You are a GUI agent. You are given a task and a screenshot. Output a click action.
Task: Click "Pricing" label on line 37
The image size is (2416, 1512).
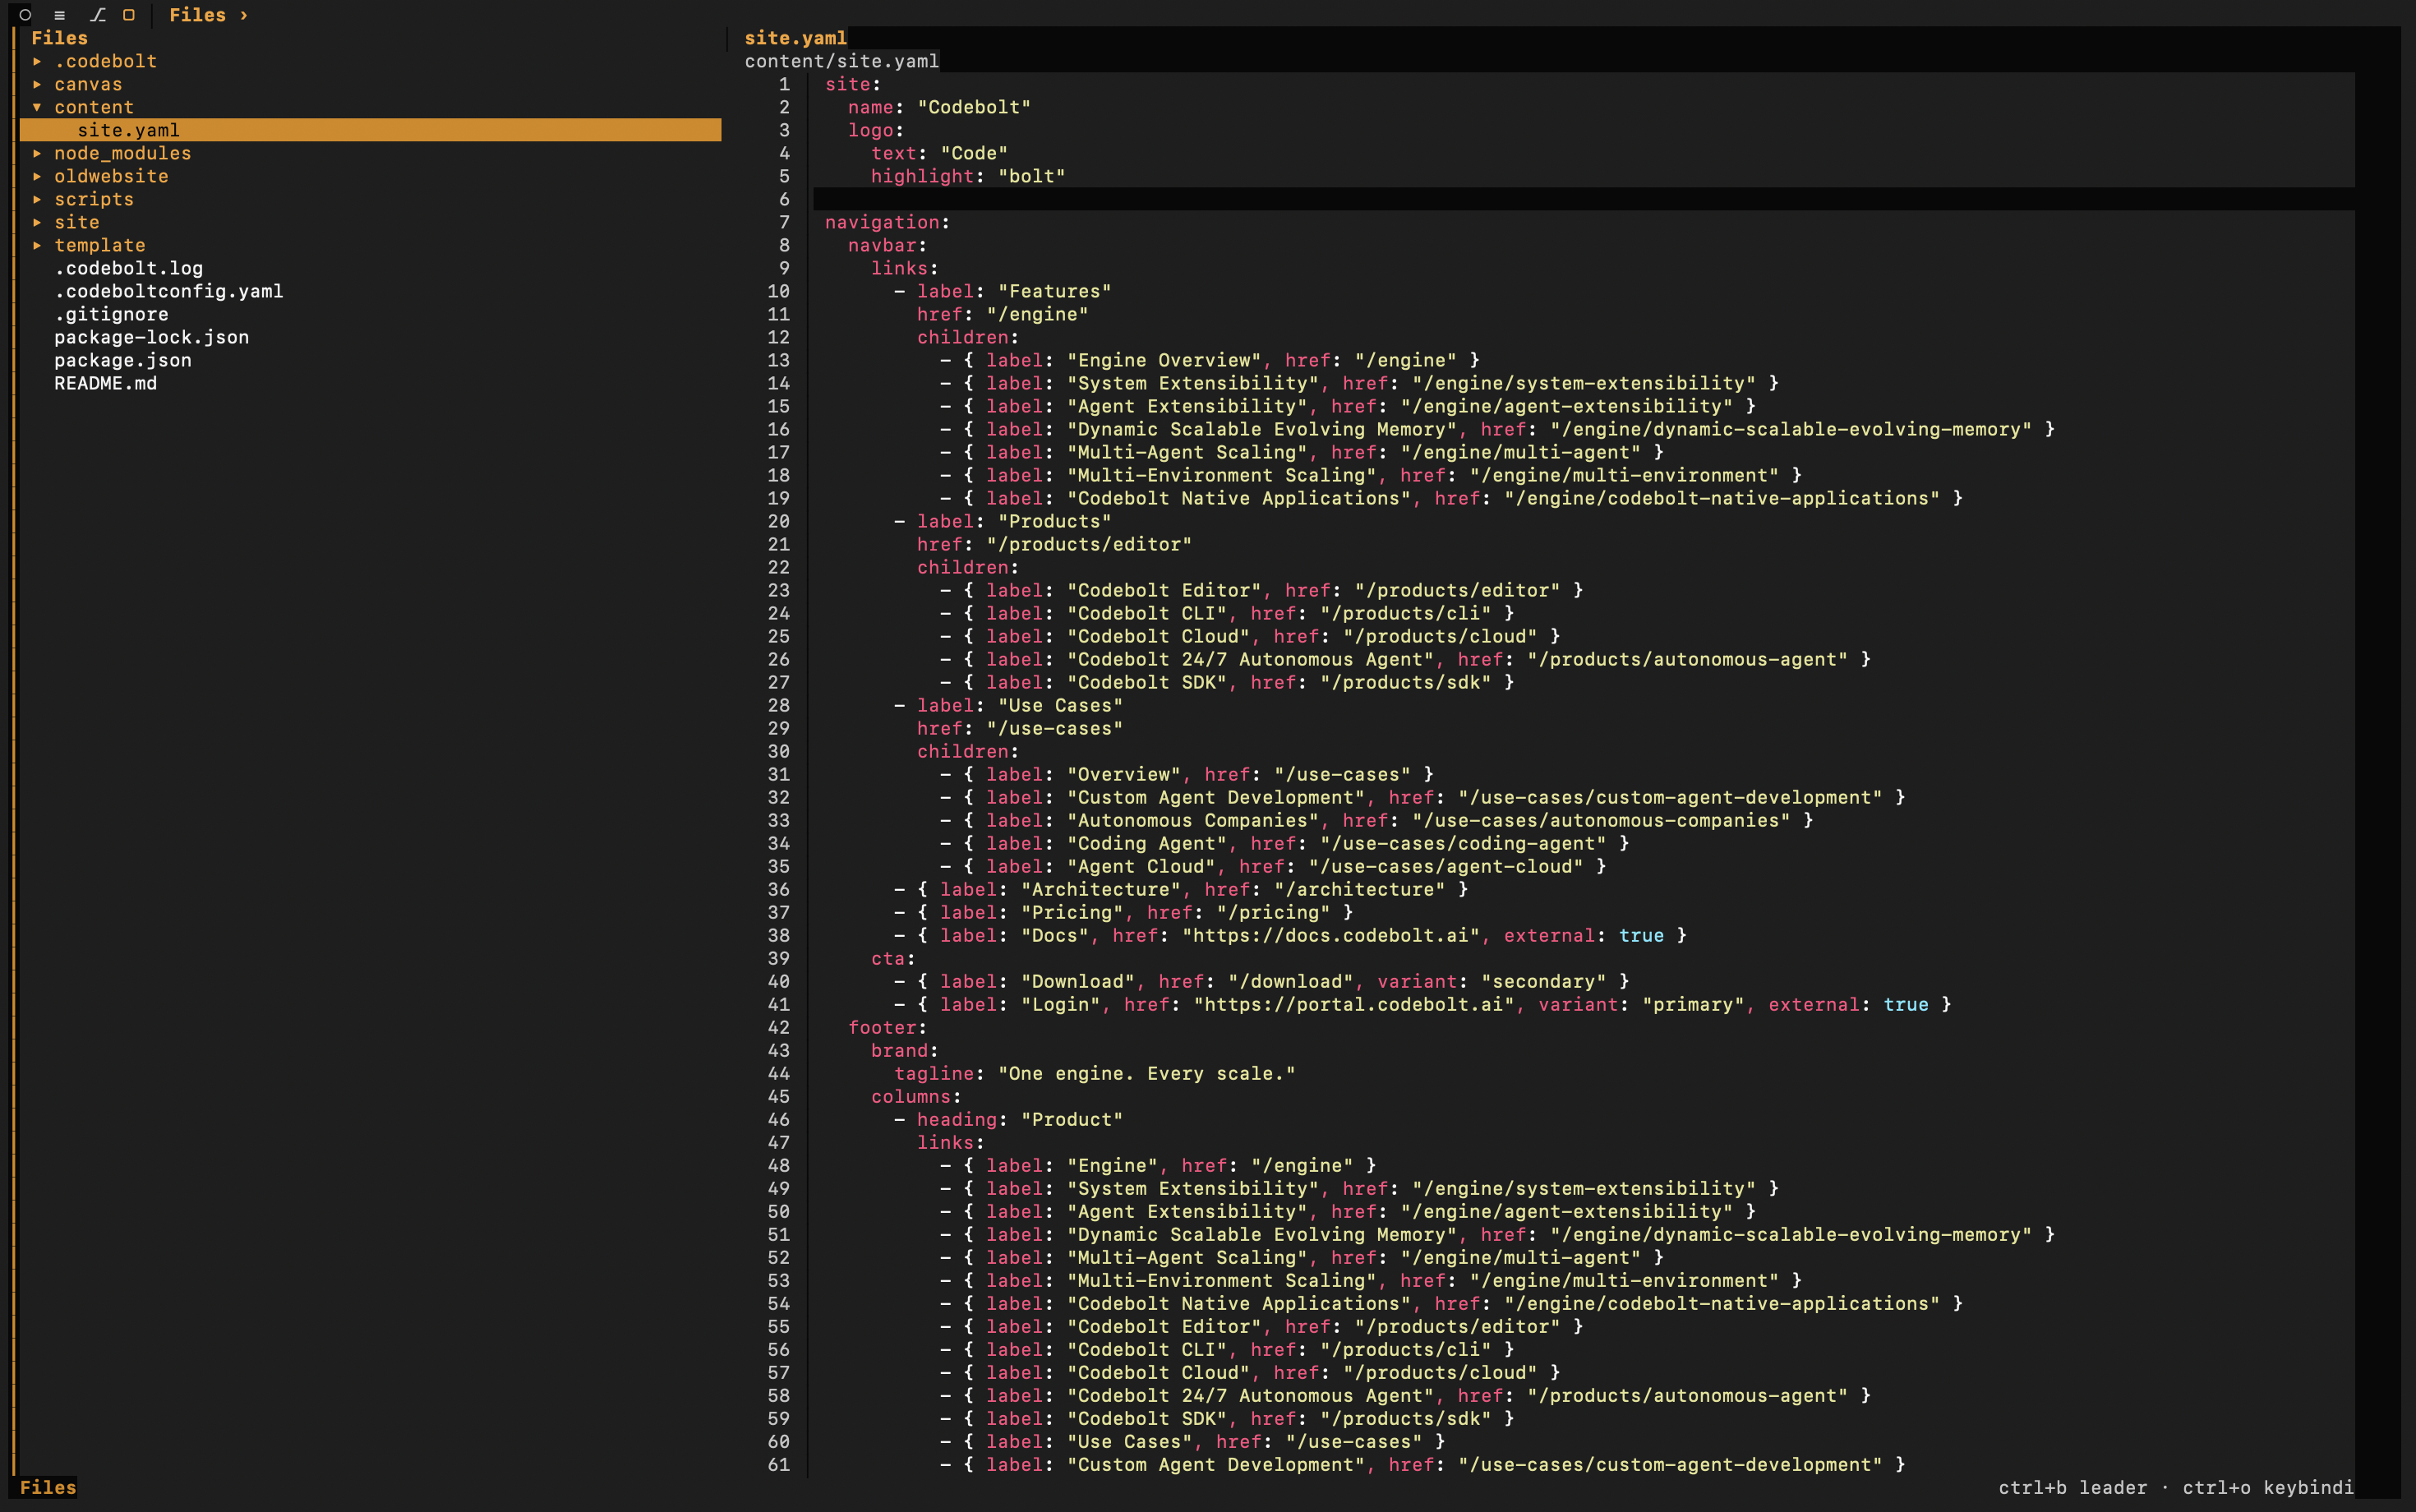pyautogui.click(x=1072, y=912)
